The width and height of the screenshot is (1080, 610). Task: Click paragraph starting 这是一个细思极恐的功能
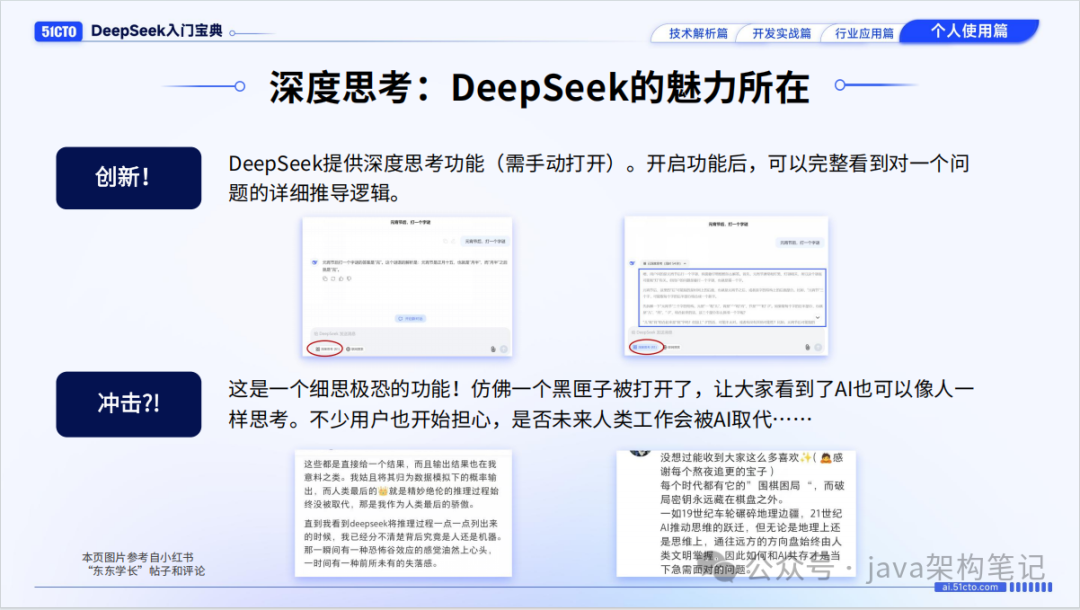601,403
